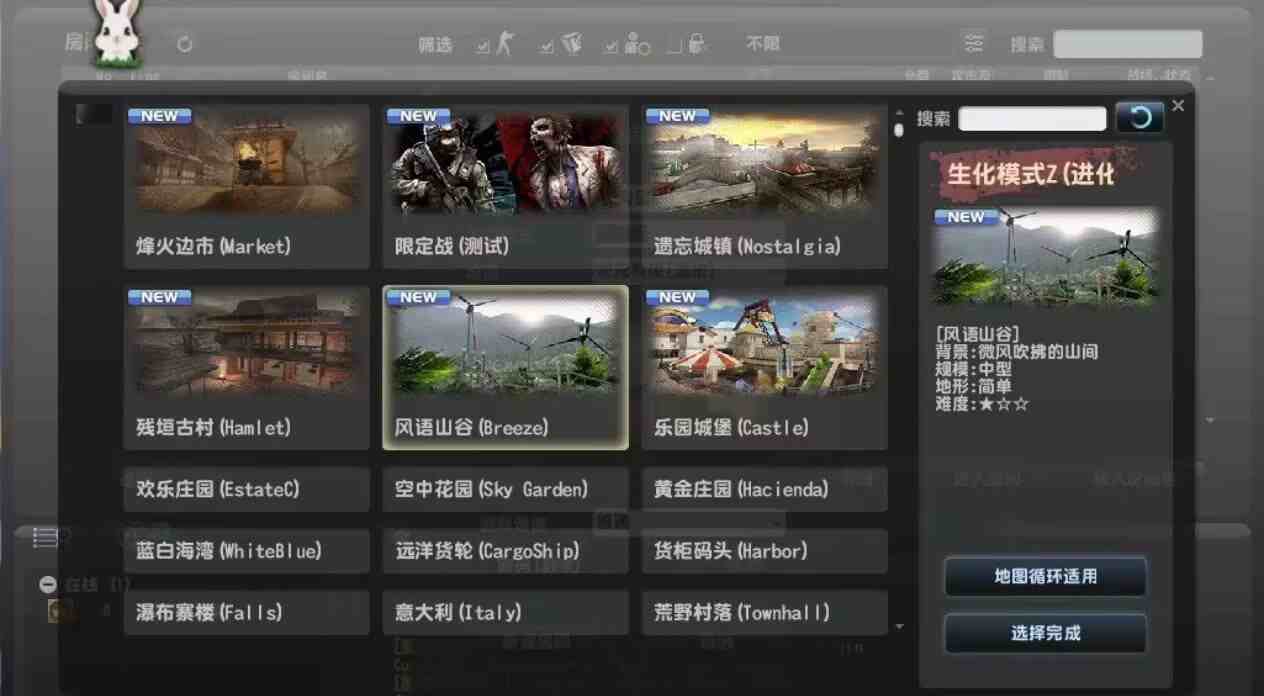Click the refresh icon beside the room title
The height and width of the screenshot is (696, 1264).
click(184, 43)
